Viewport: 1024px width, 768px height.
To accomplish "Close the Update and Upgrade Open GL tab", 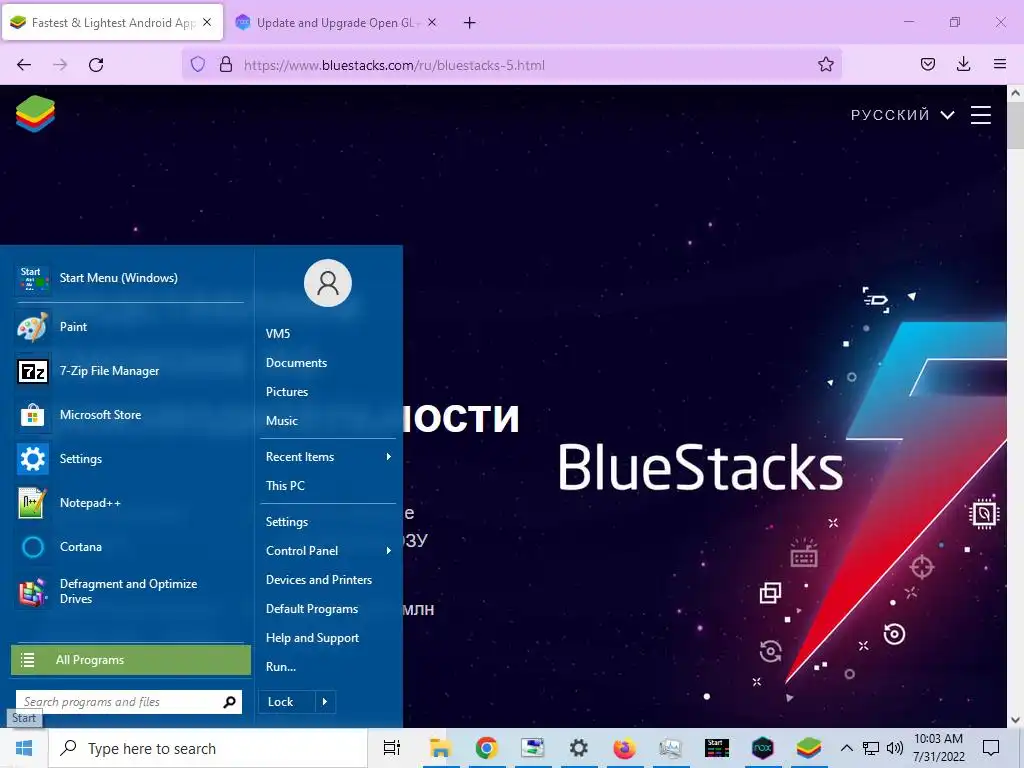I will [432, 22].
